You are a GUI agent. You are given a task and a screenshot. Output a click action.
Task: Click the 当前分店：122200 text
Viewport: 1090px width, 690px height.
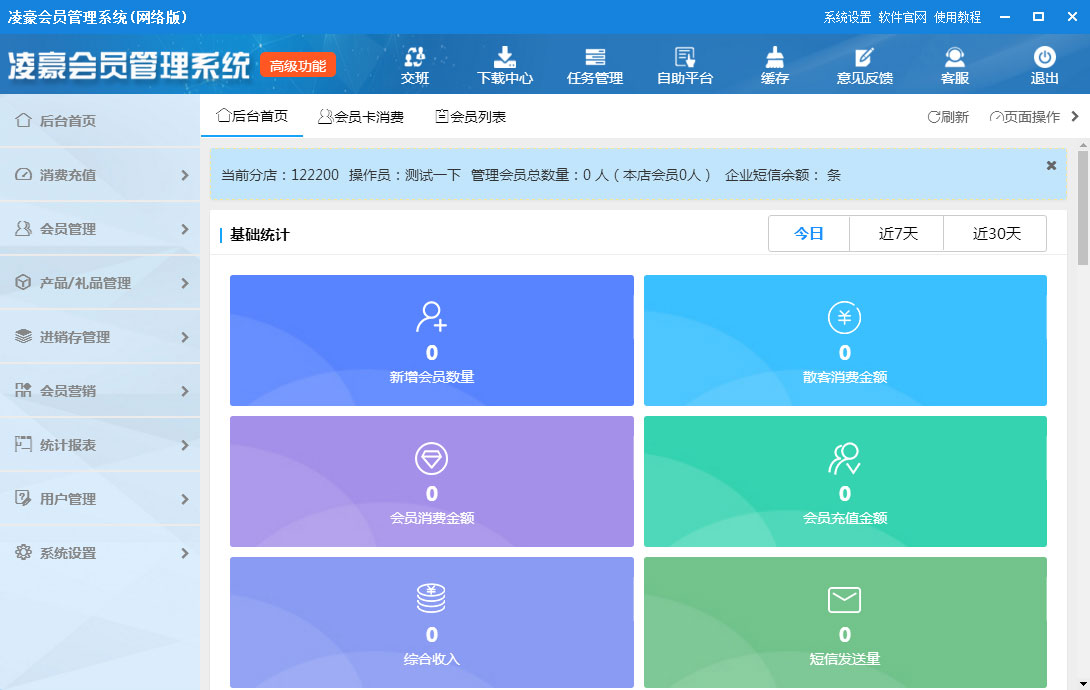(x=280, y=175)
